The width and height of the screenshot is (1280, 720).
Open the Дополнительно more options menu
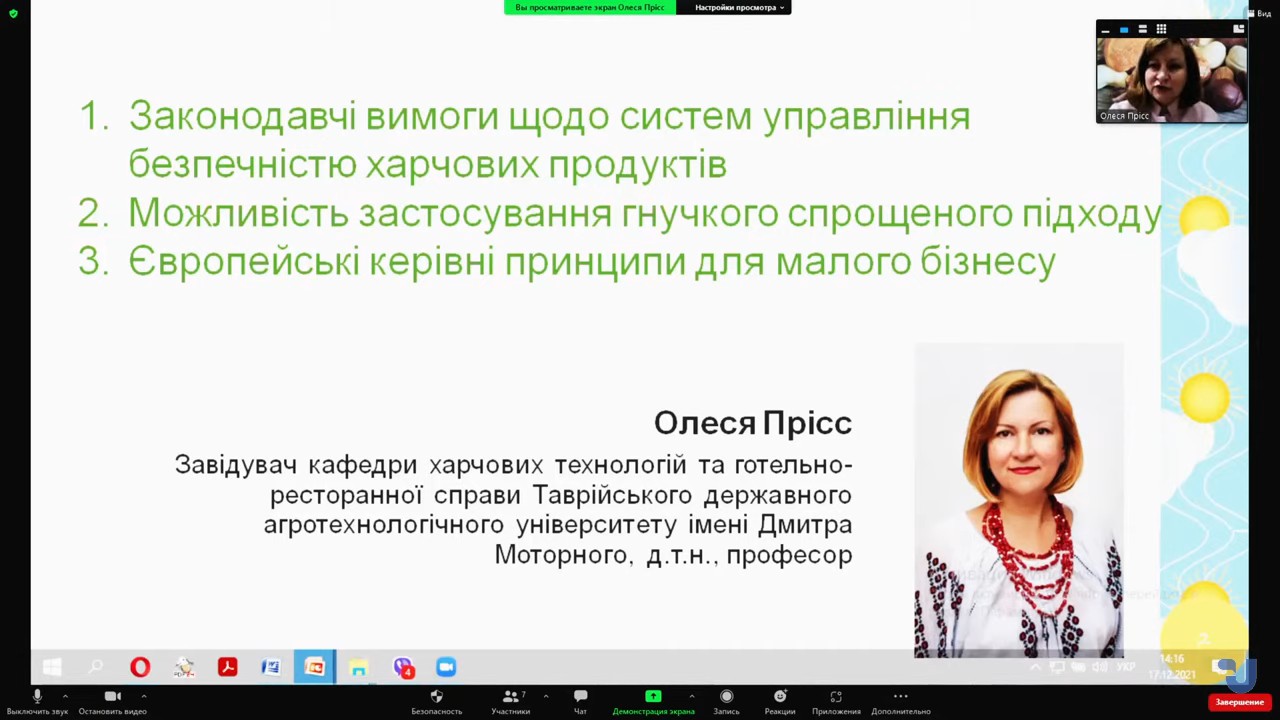pyautogui.click(x=901, y=702)
